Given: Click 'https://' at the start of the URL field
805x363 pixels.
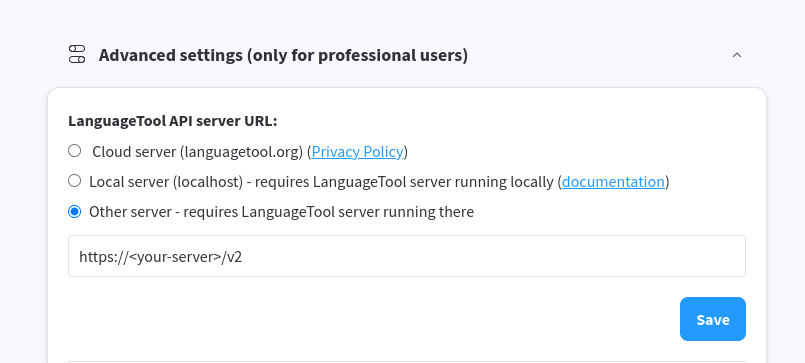Looking at the screenshot, I should [104, 257].
